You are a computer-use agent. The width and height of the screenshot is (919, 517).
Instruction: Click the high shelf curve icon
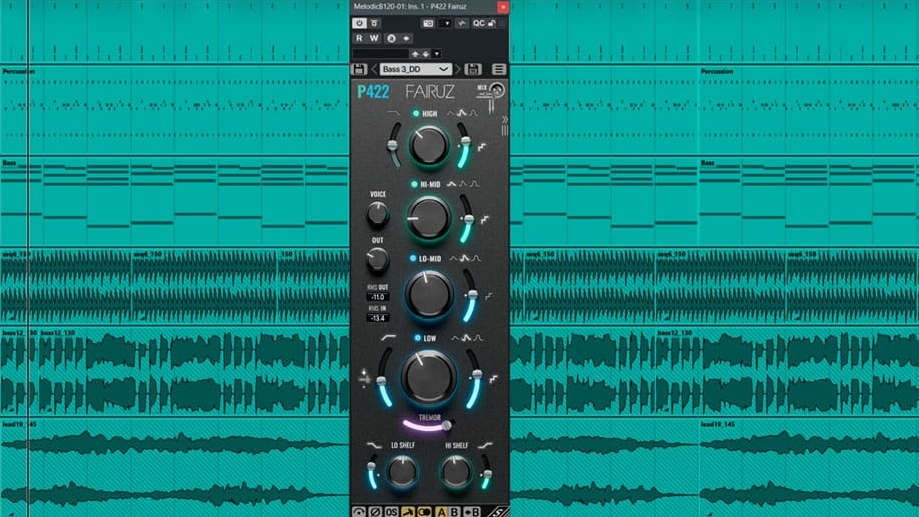[485, 445]
